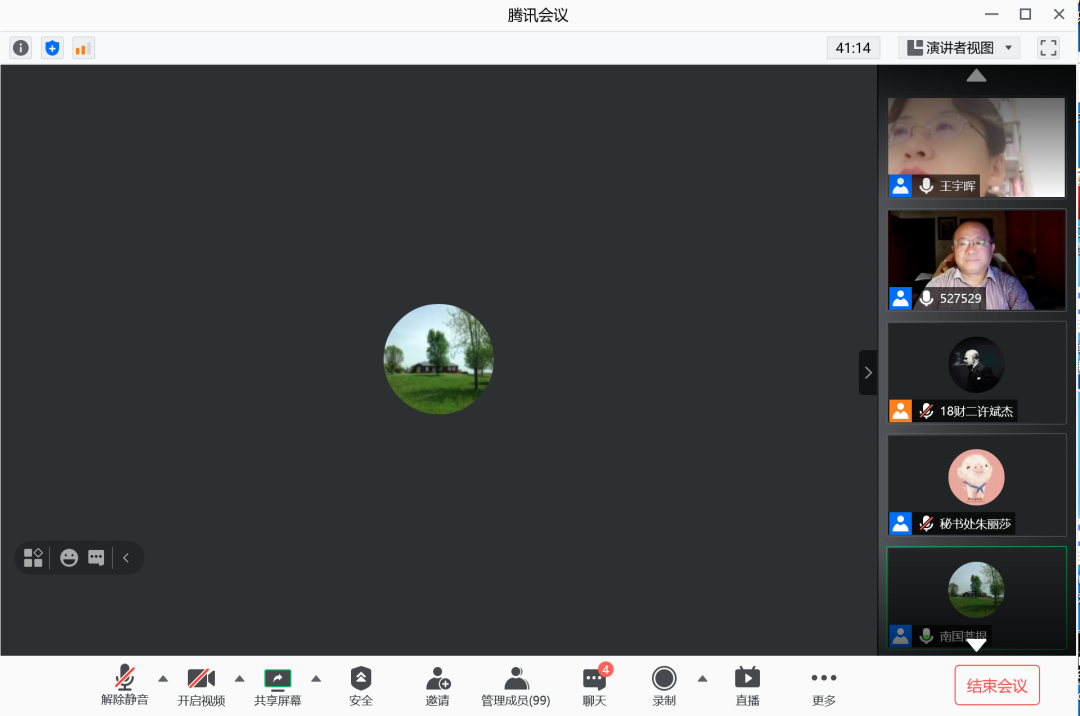This screenshot has width=1080, height=716.
Task: Select 527529 video thumbnail
Action: click(976, 260)
